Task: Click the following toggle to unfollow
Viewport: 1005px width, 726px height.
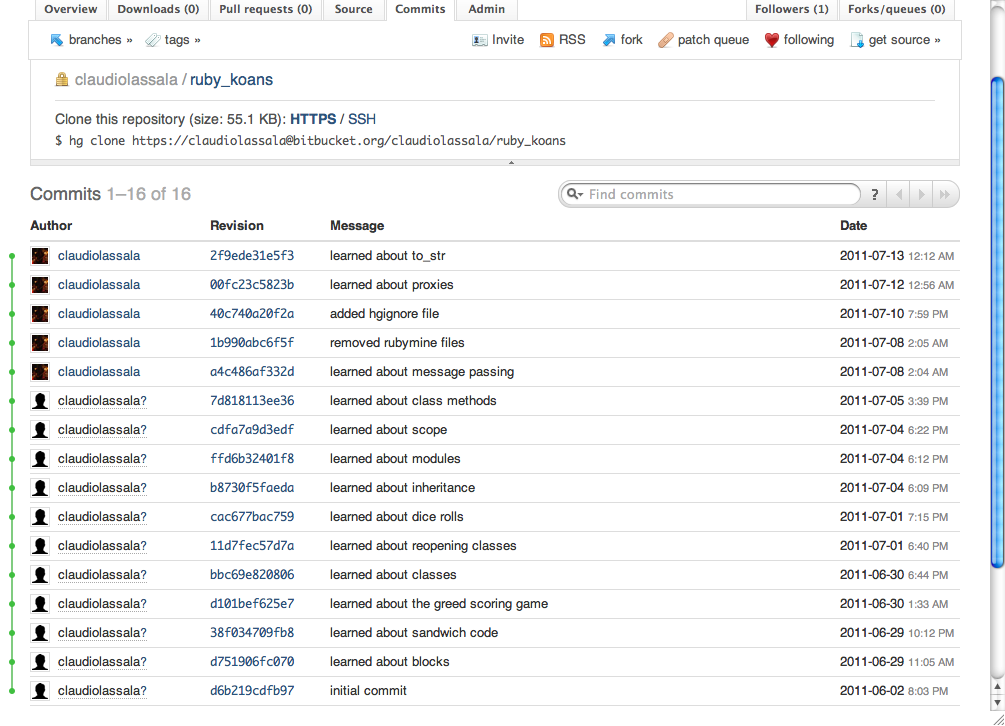Action: tap(806, 40)
